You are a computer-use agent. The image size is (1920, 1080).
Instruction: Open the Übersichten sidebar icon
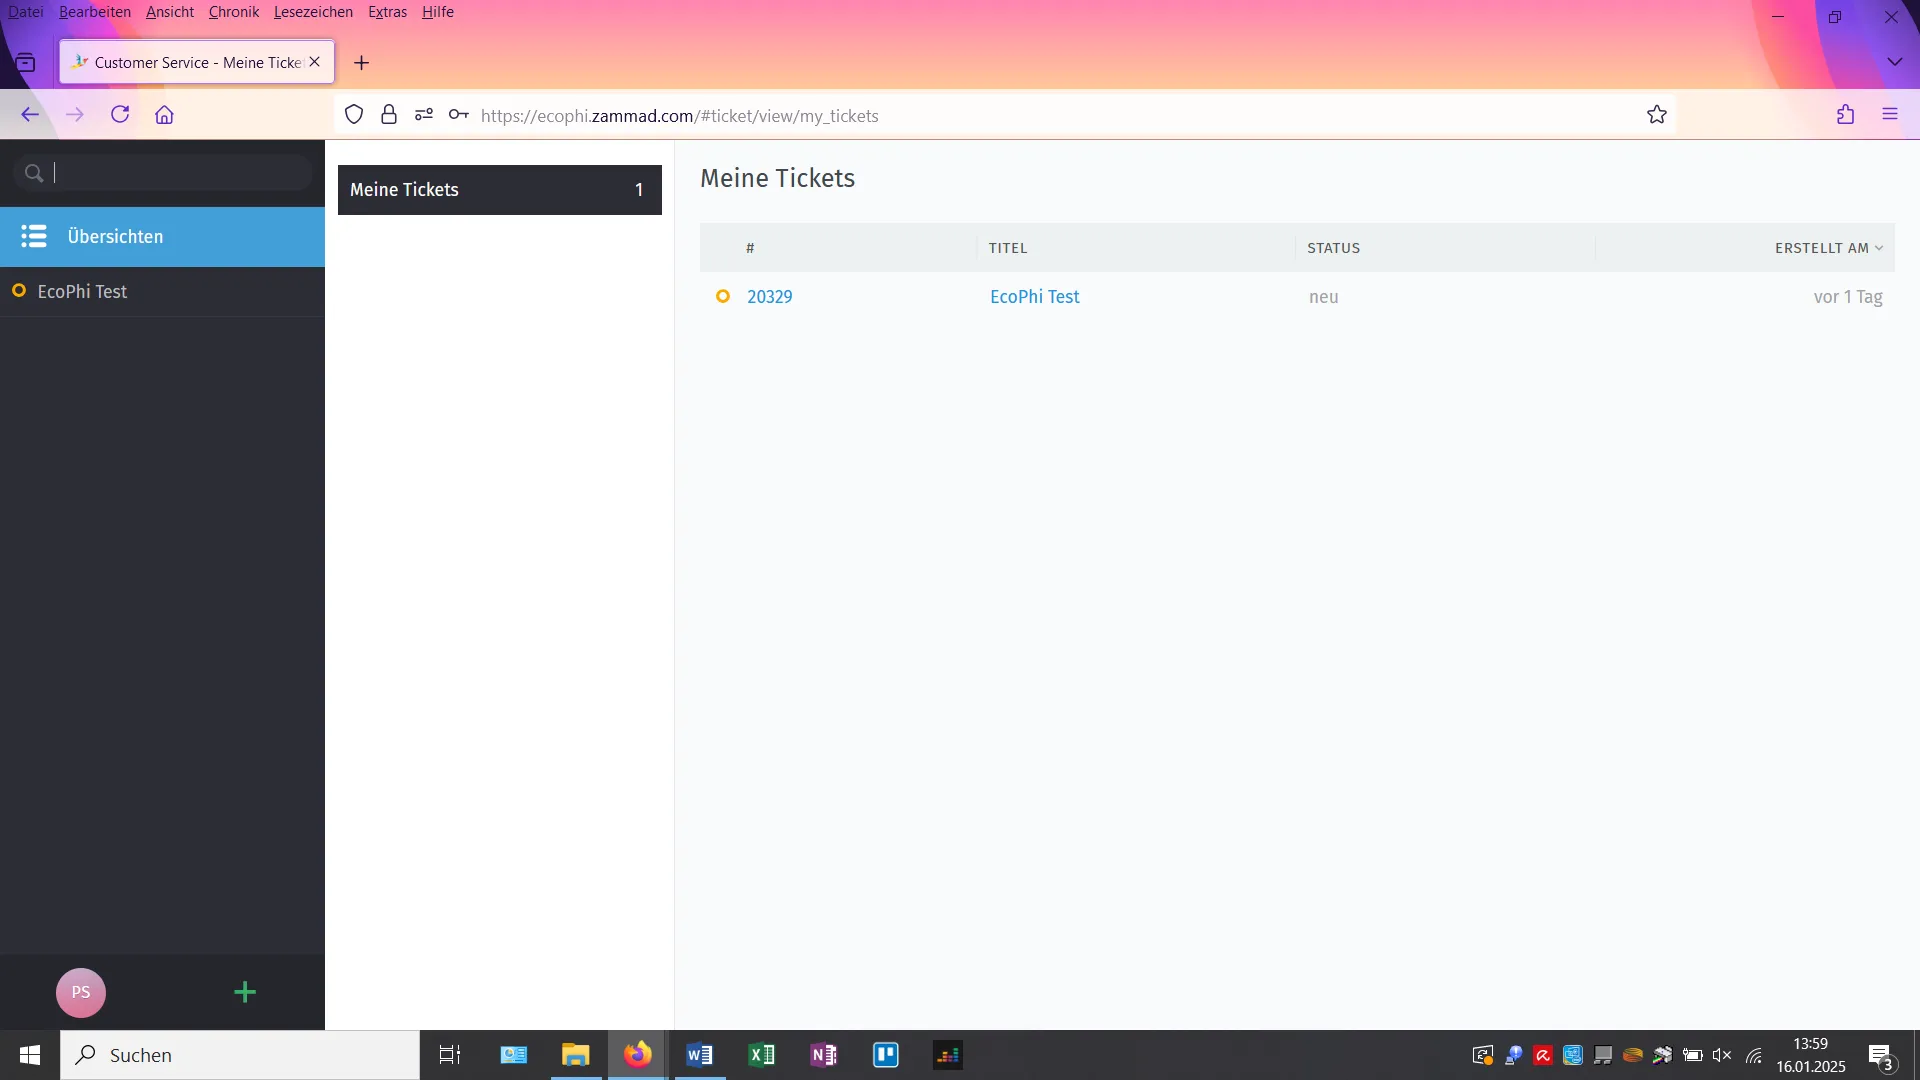[x=34, y=237]
